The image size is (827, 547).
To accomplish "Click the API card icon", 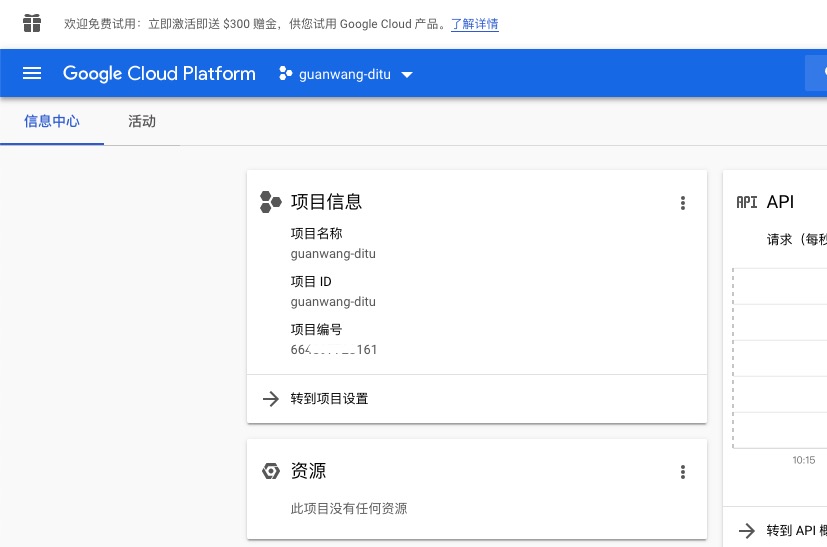I will tap(746, 202).
